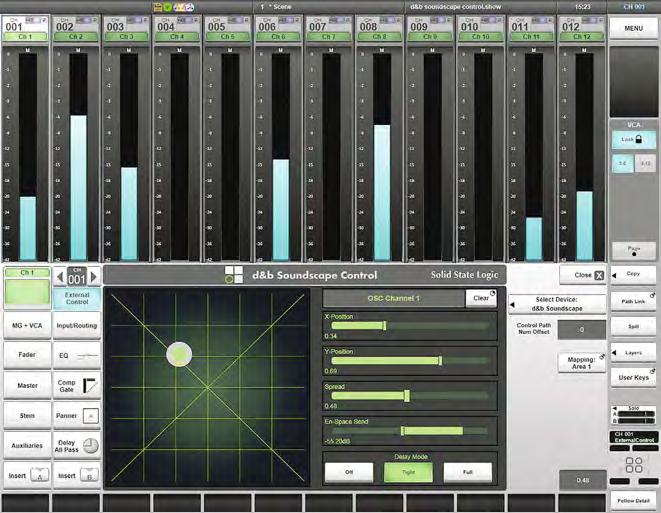Screen dimensions: 661x513
Task: Open the Delay All Pass knob button
Action: tap(77, 446)
